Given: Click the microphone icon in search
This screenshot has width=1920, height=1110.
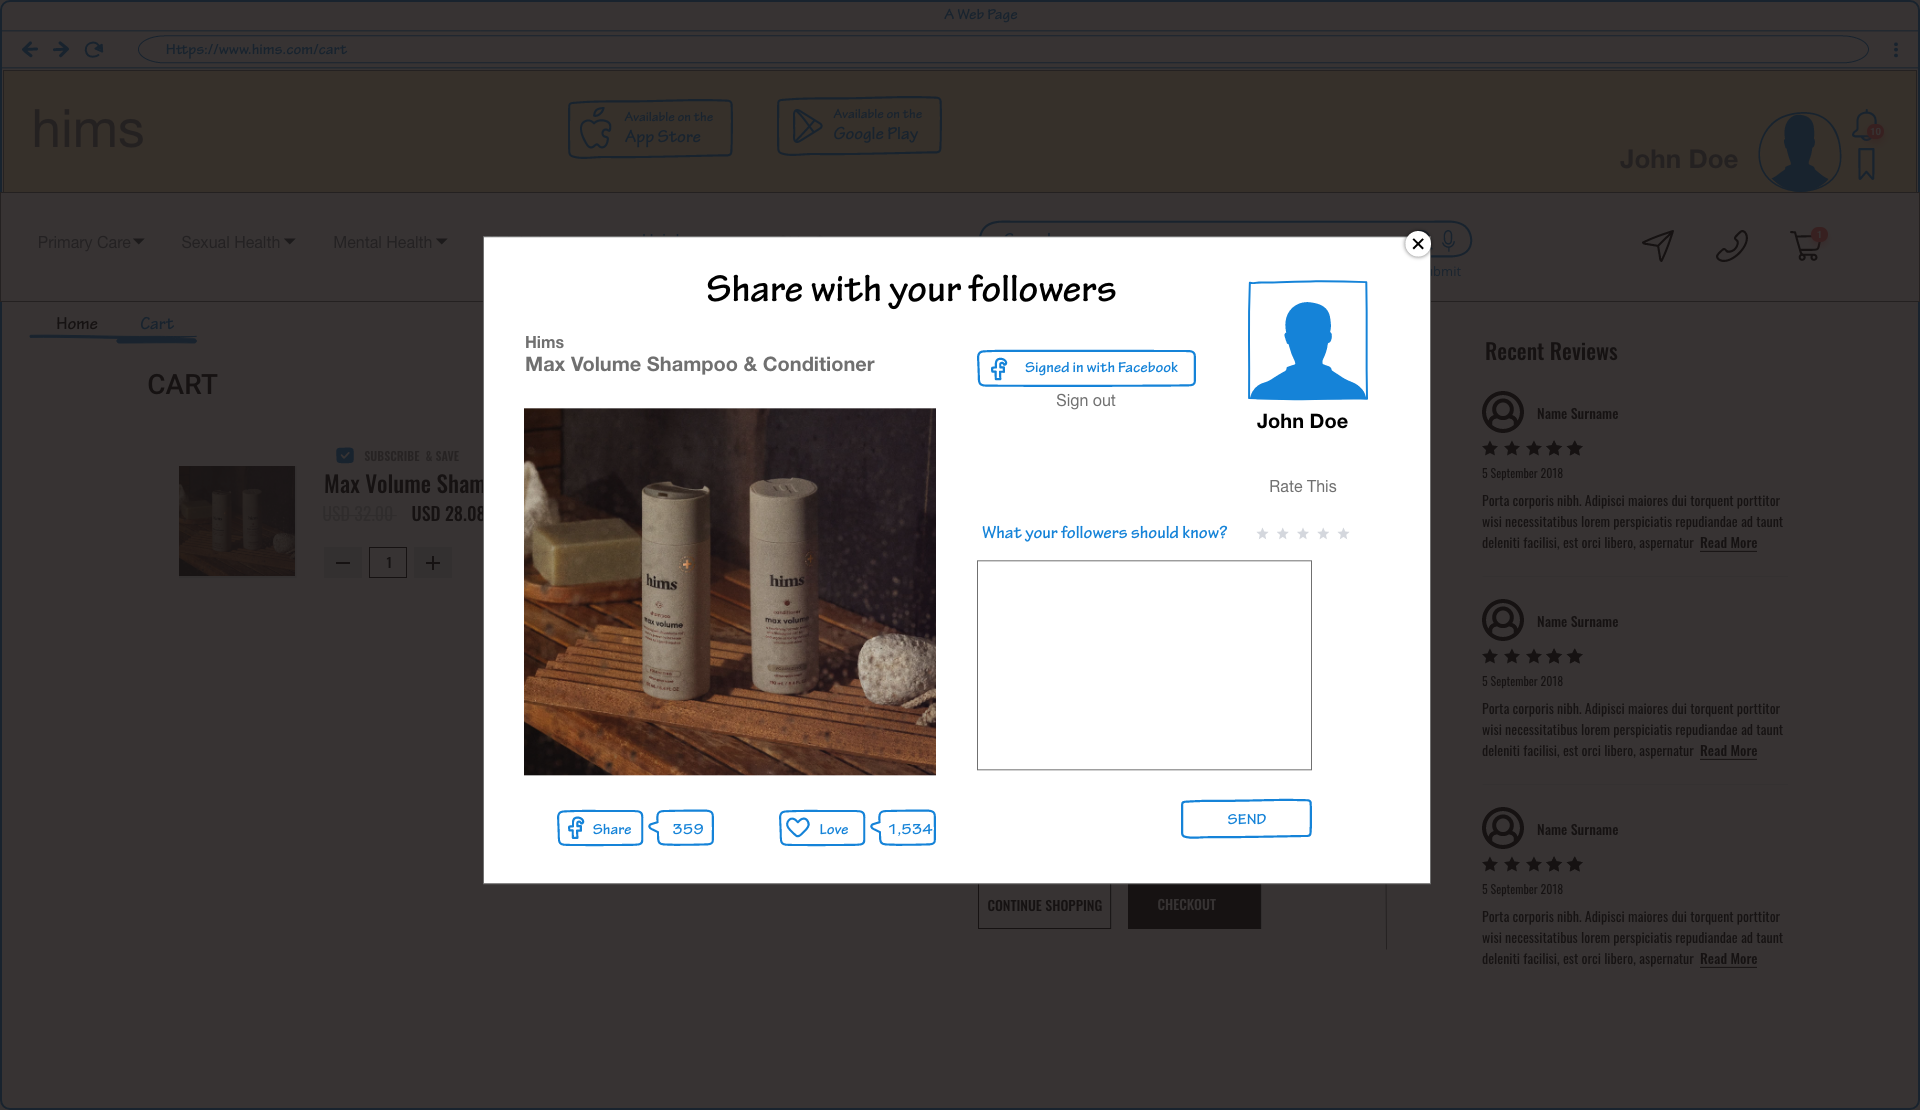Looking at the screenshot, I should 1448,239.
